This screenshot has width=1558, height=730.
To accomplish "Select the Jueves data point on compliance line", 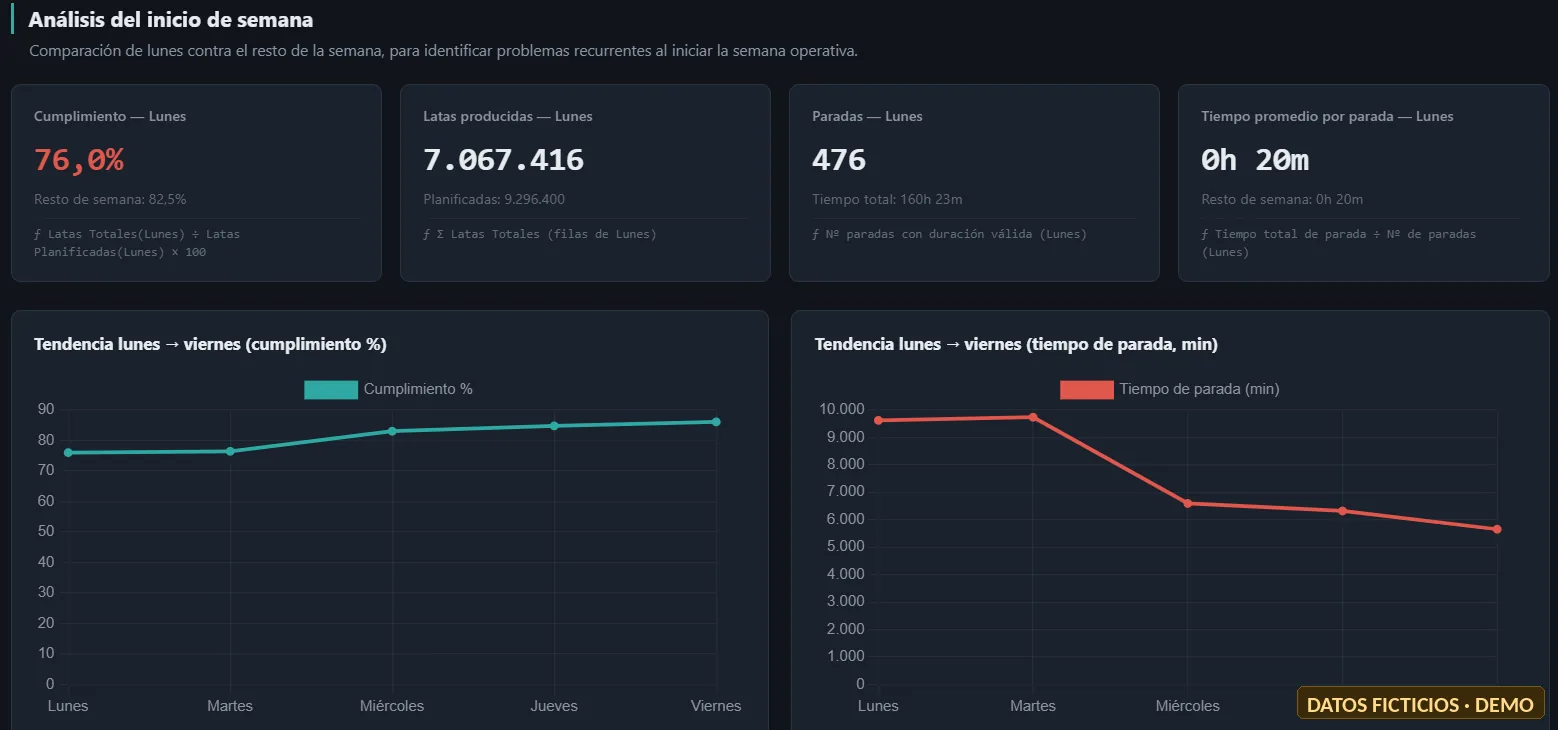I will (554, 426).
